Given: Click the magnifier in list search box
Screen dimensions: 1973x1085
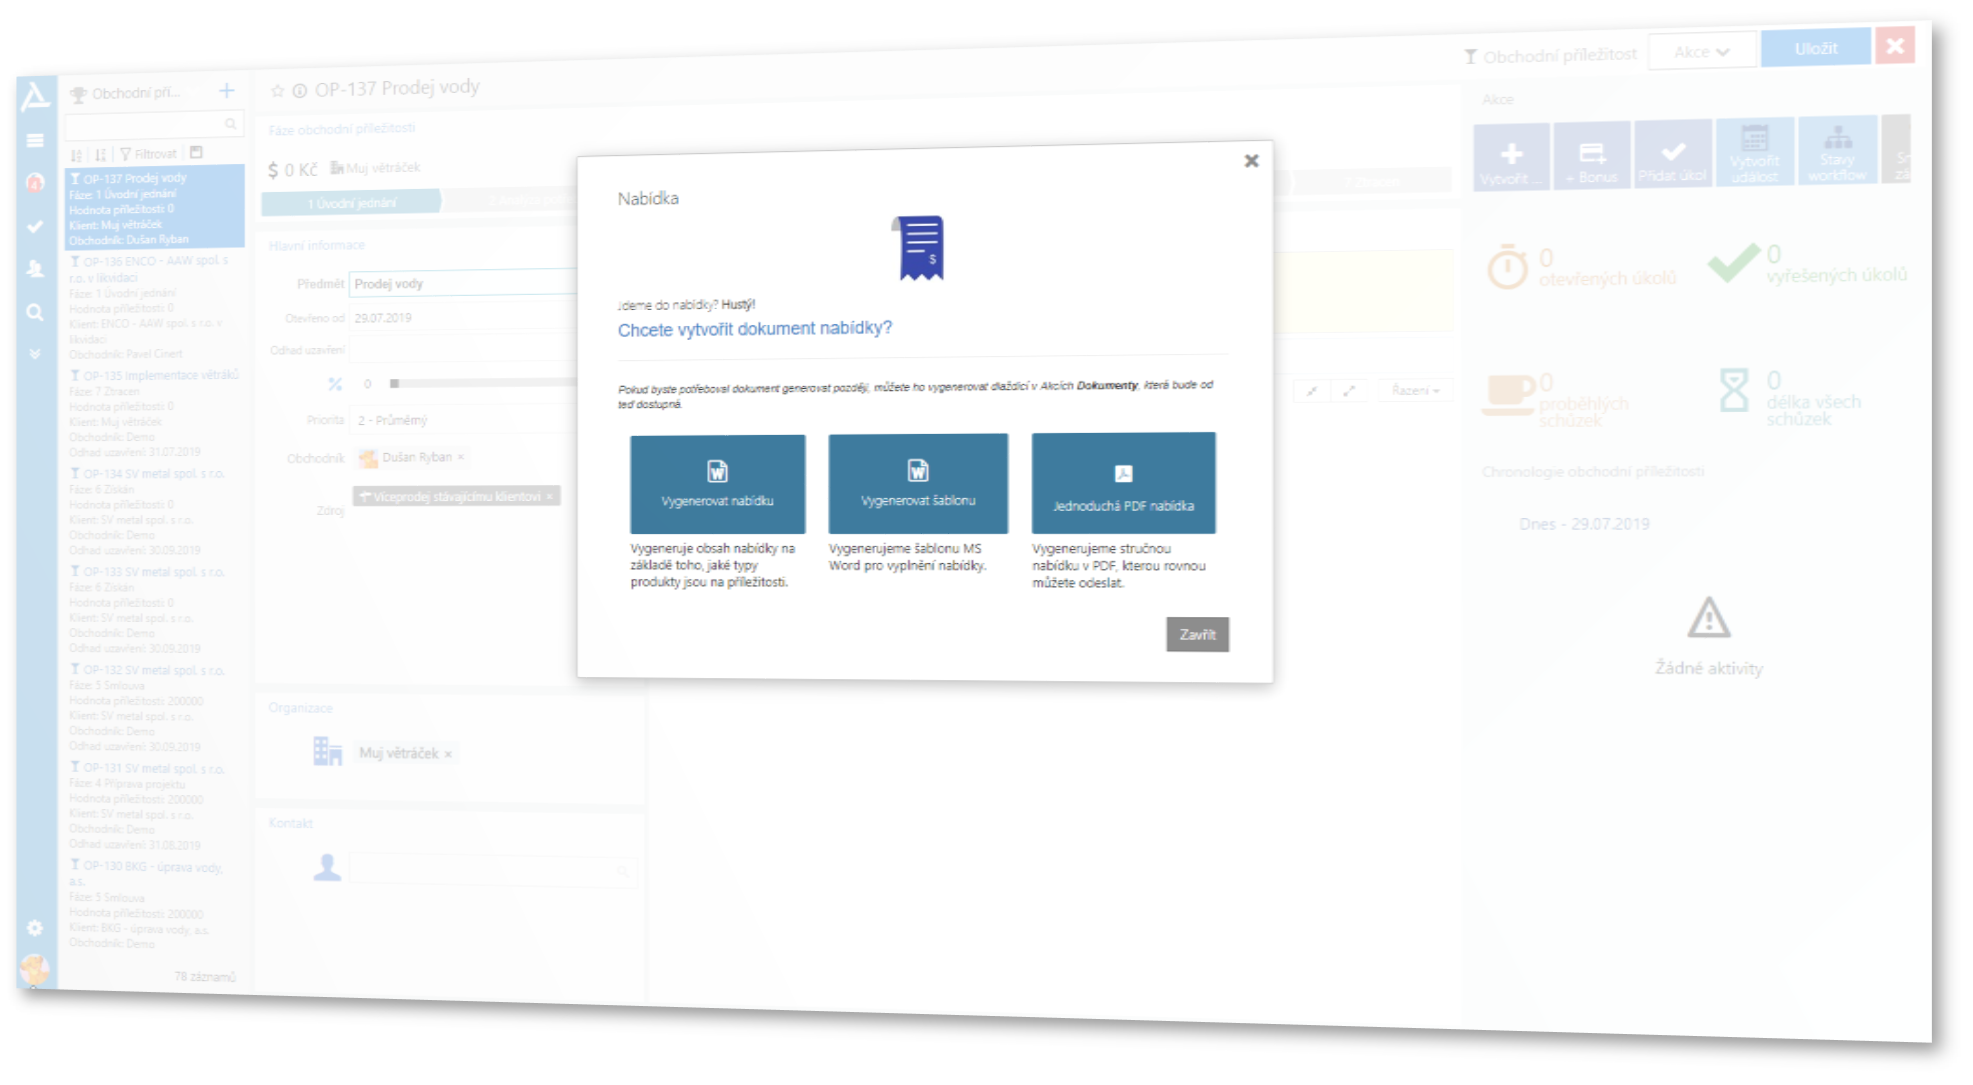Looking at the screenshot, I should [231, 124].
